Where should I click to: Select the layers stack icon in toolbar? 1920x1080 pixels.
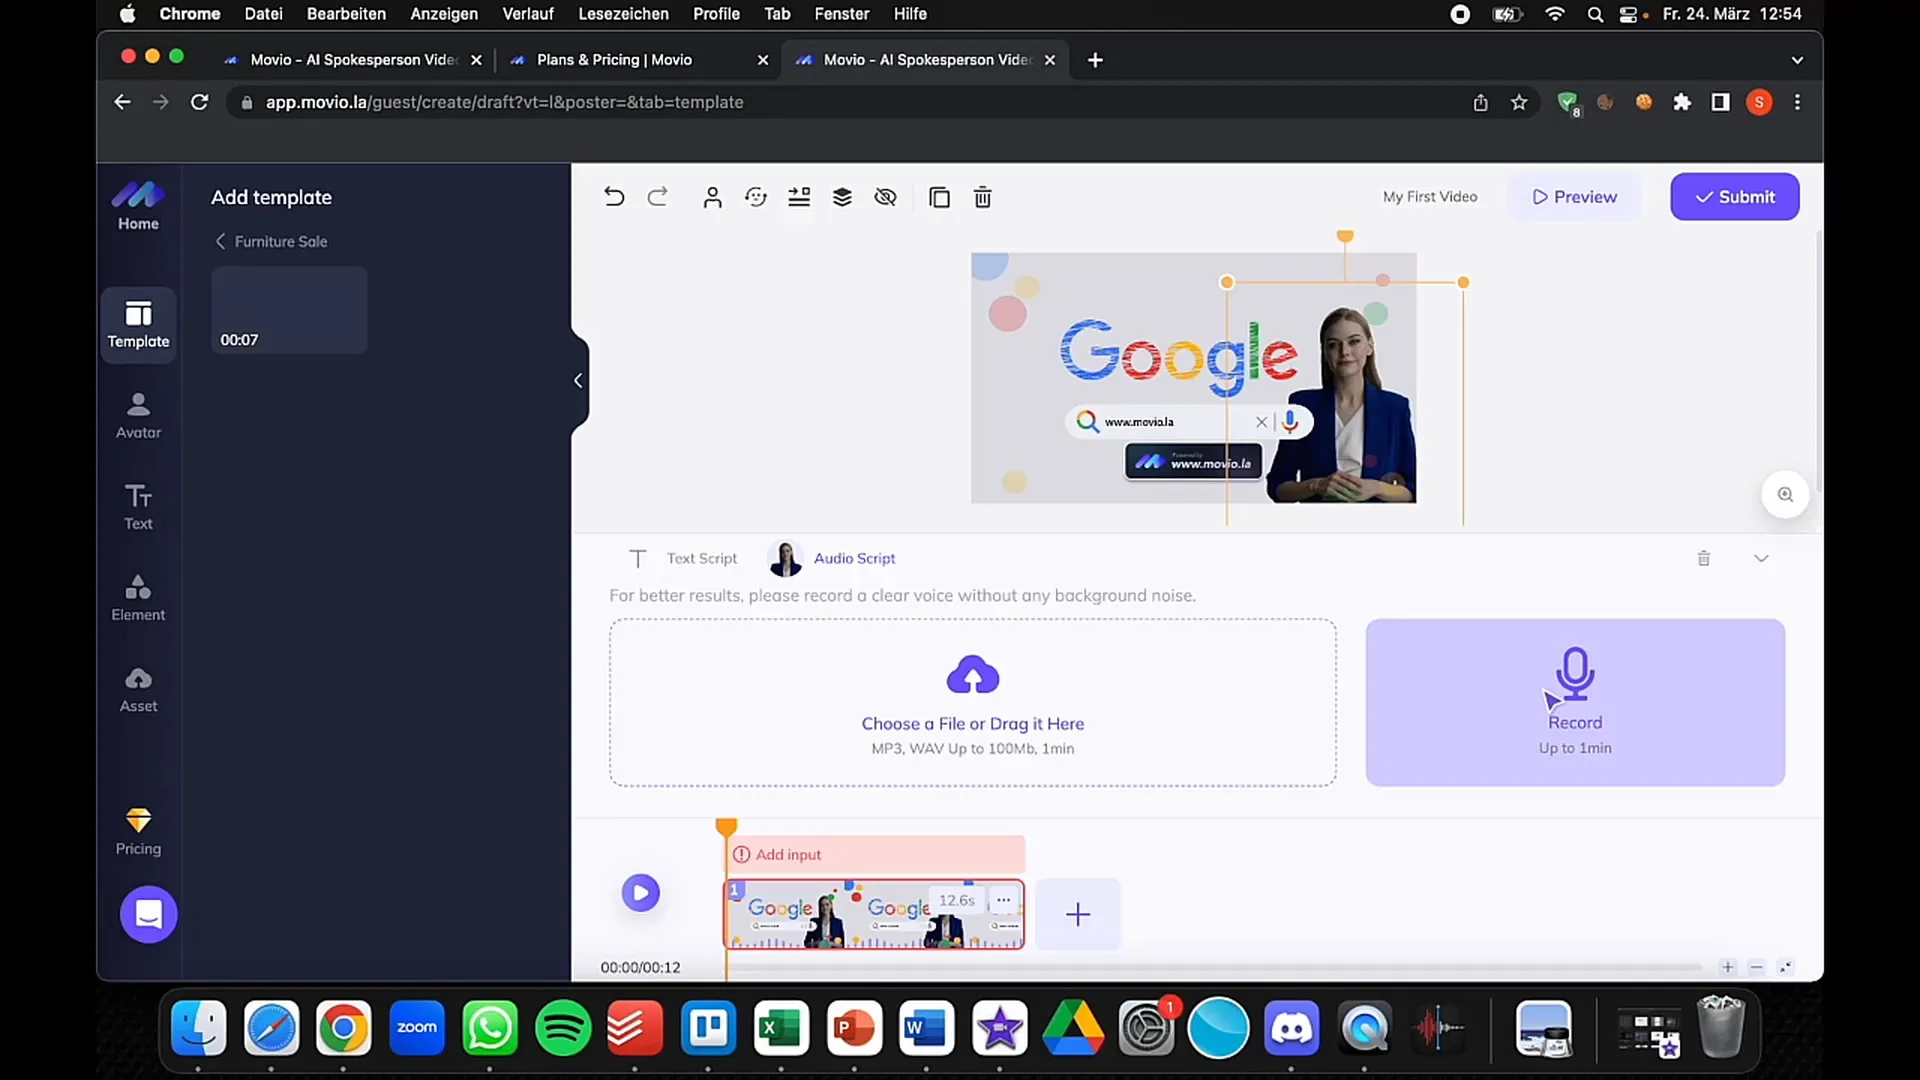[843, 196]
